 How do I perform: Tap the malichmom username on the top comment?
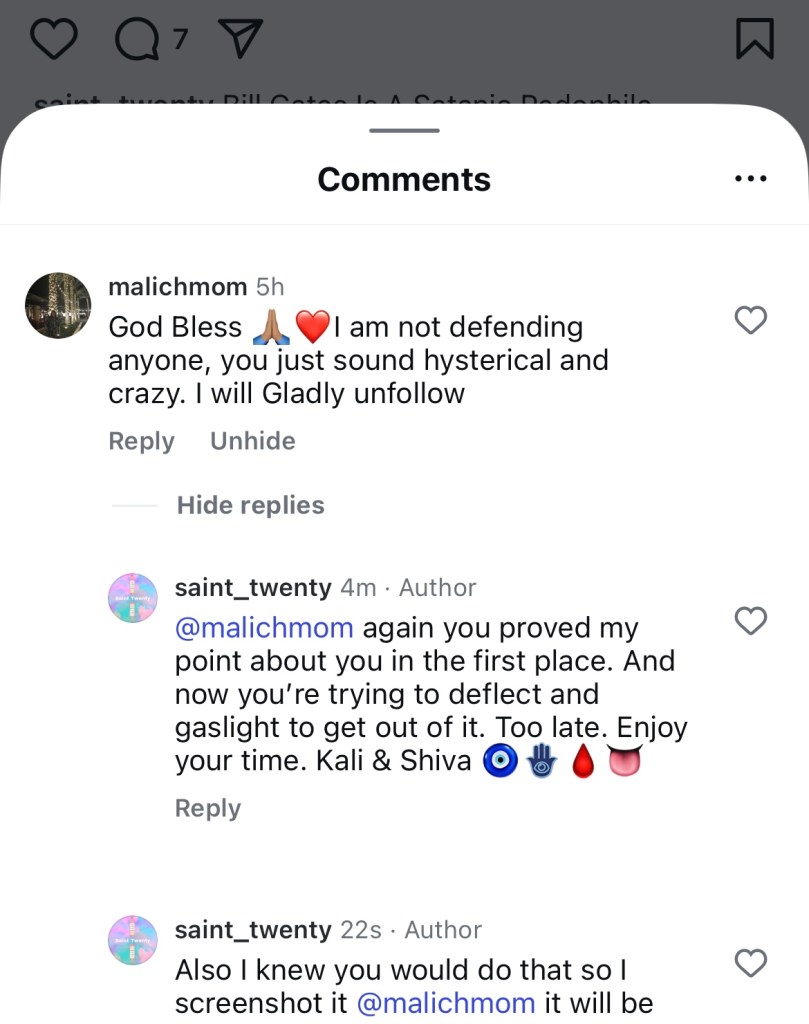tap(177, 287)
